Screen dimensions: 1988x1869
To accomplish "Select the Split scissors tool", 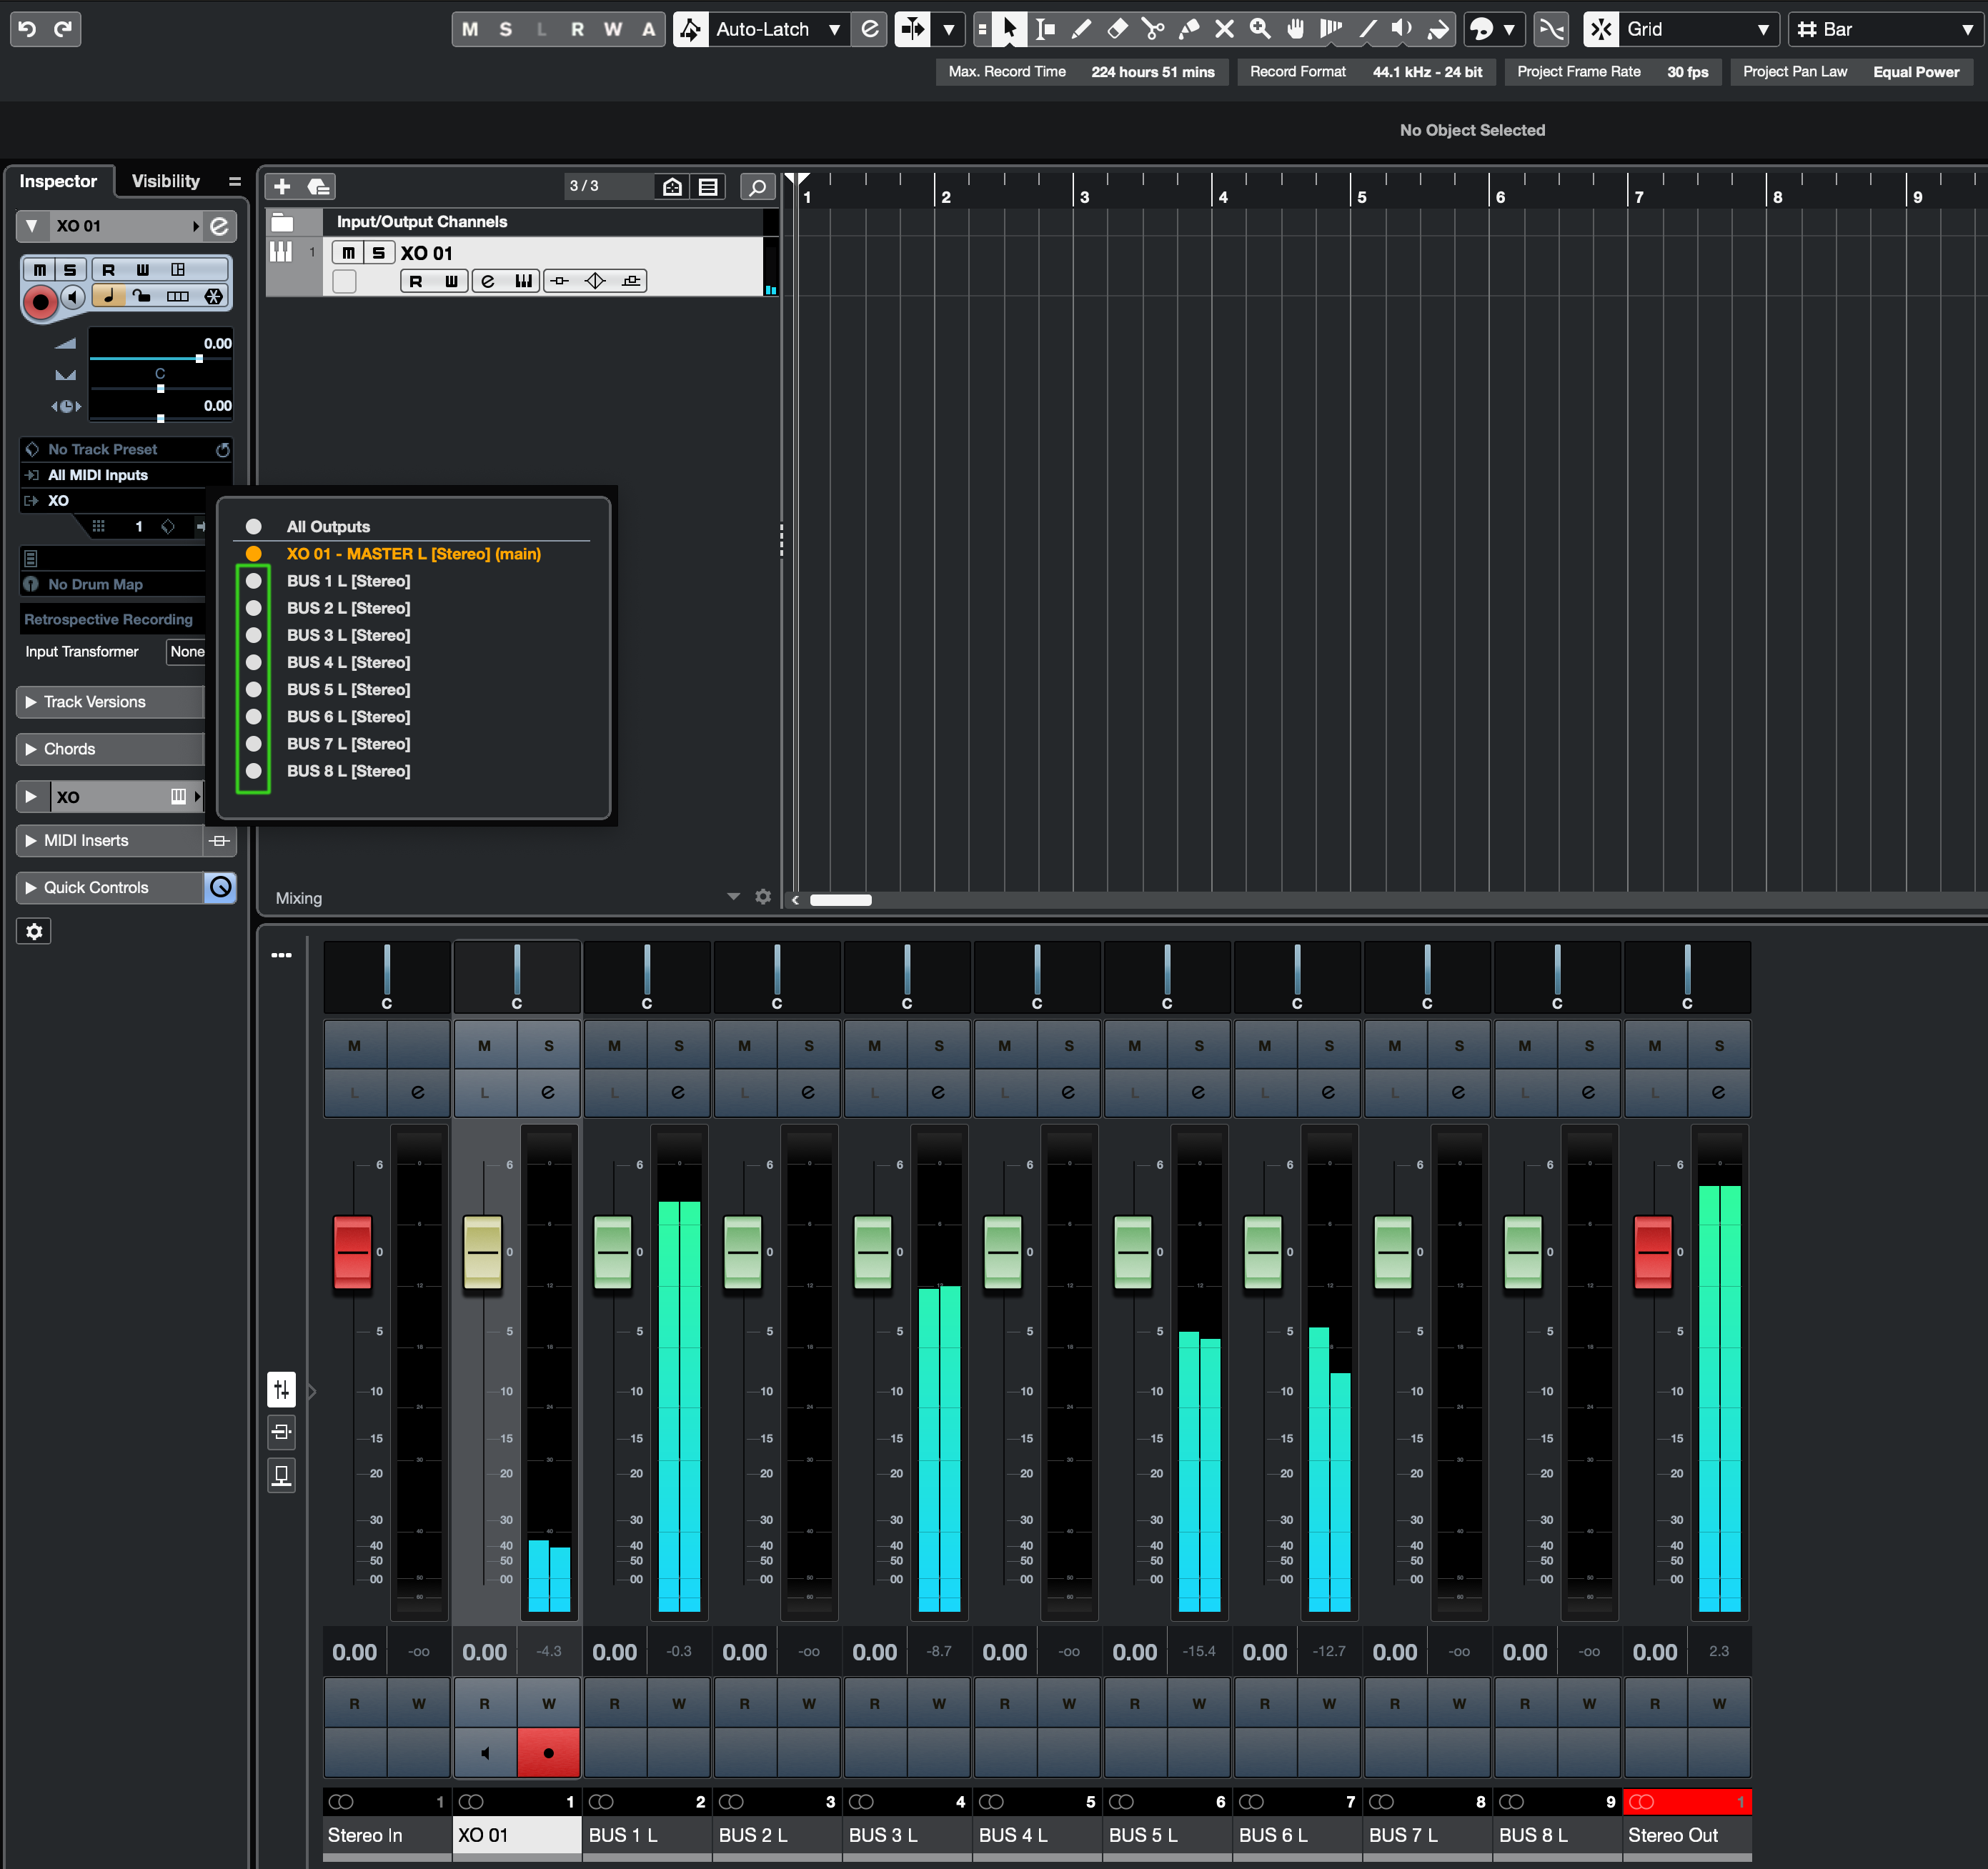I will click(x=1153, y=29).
